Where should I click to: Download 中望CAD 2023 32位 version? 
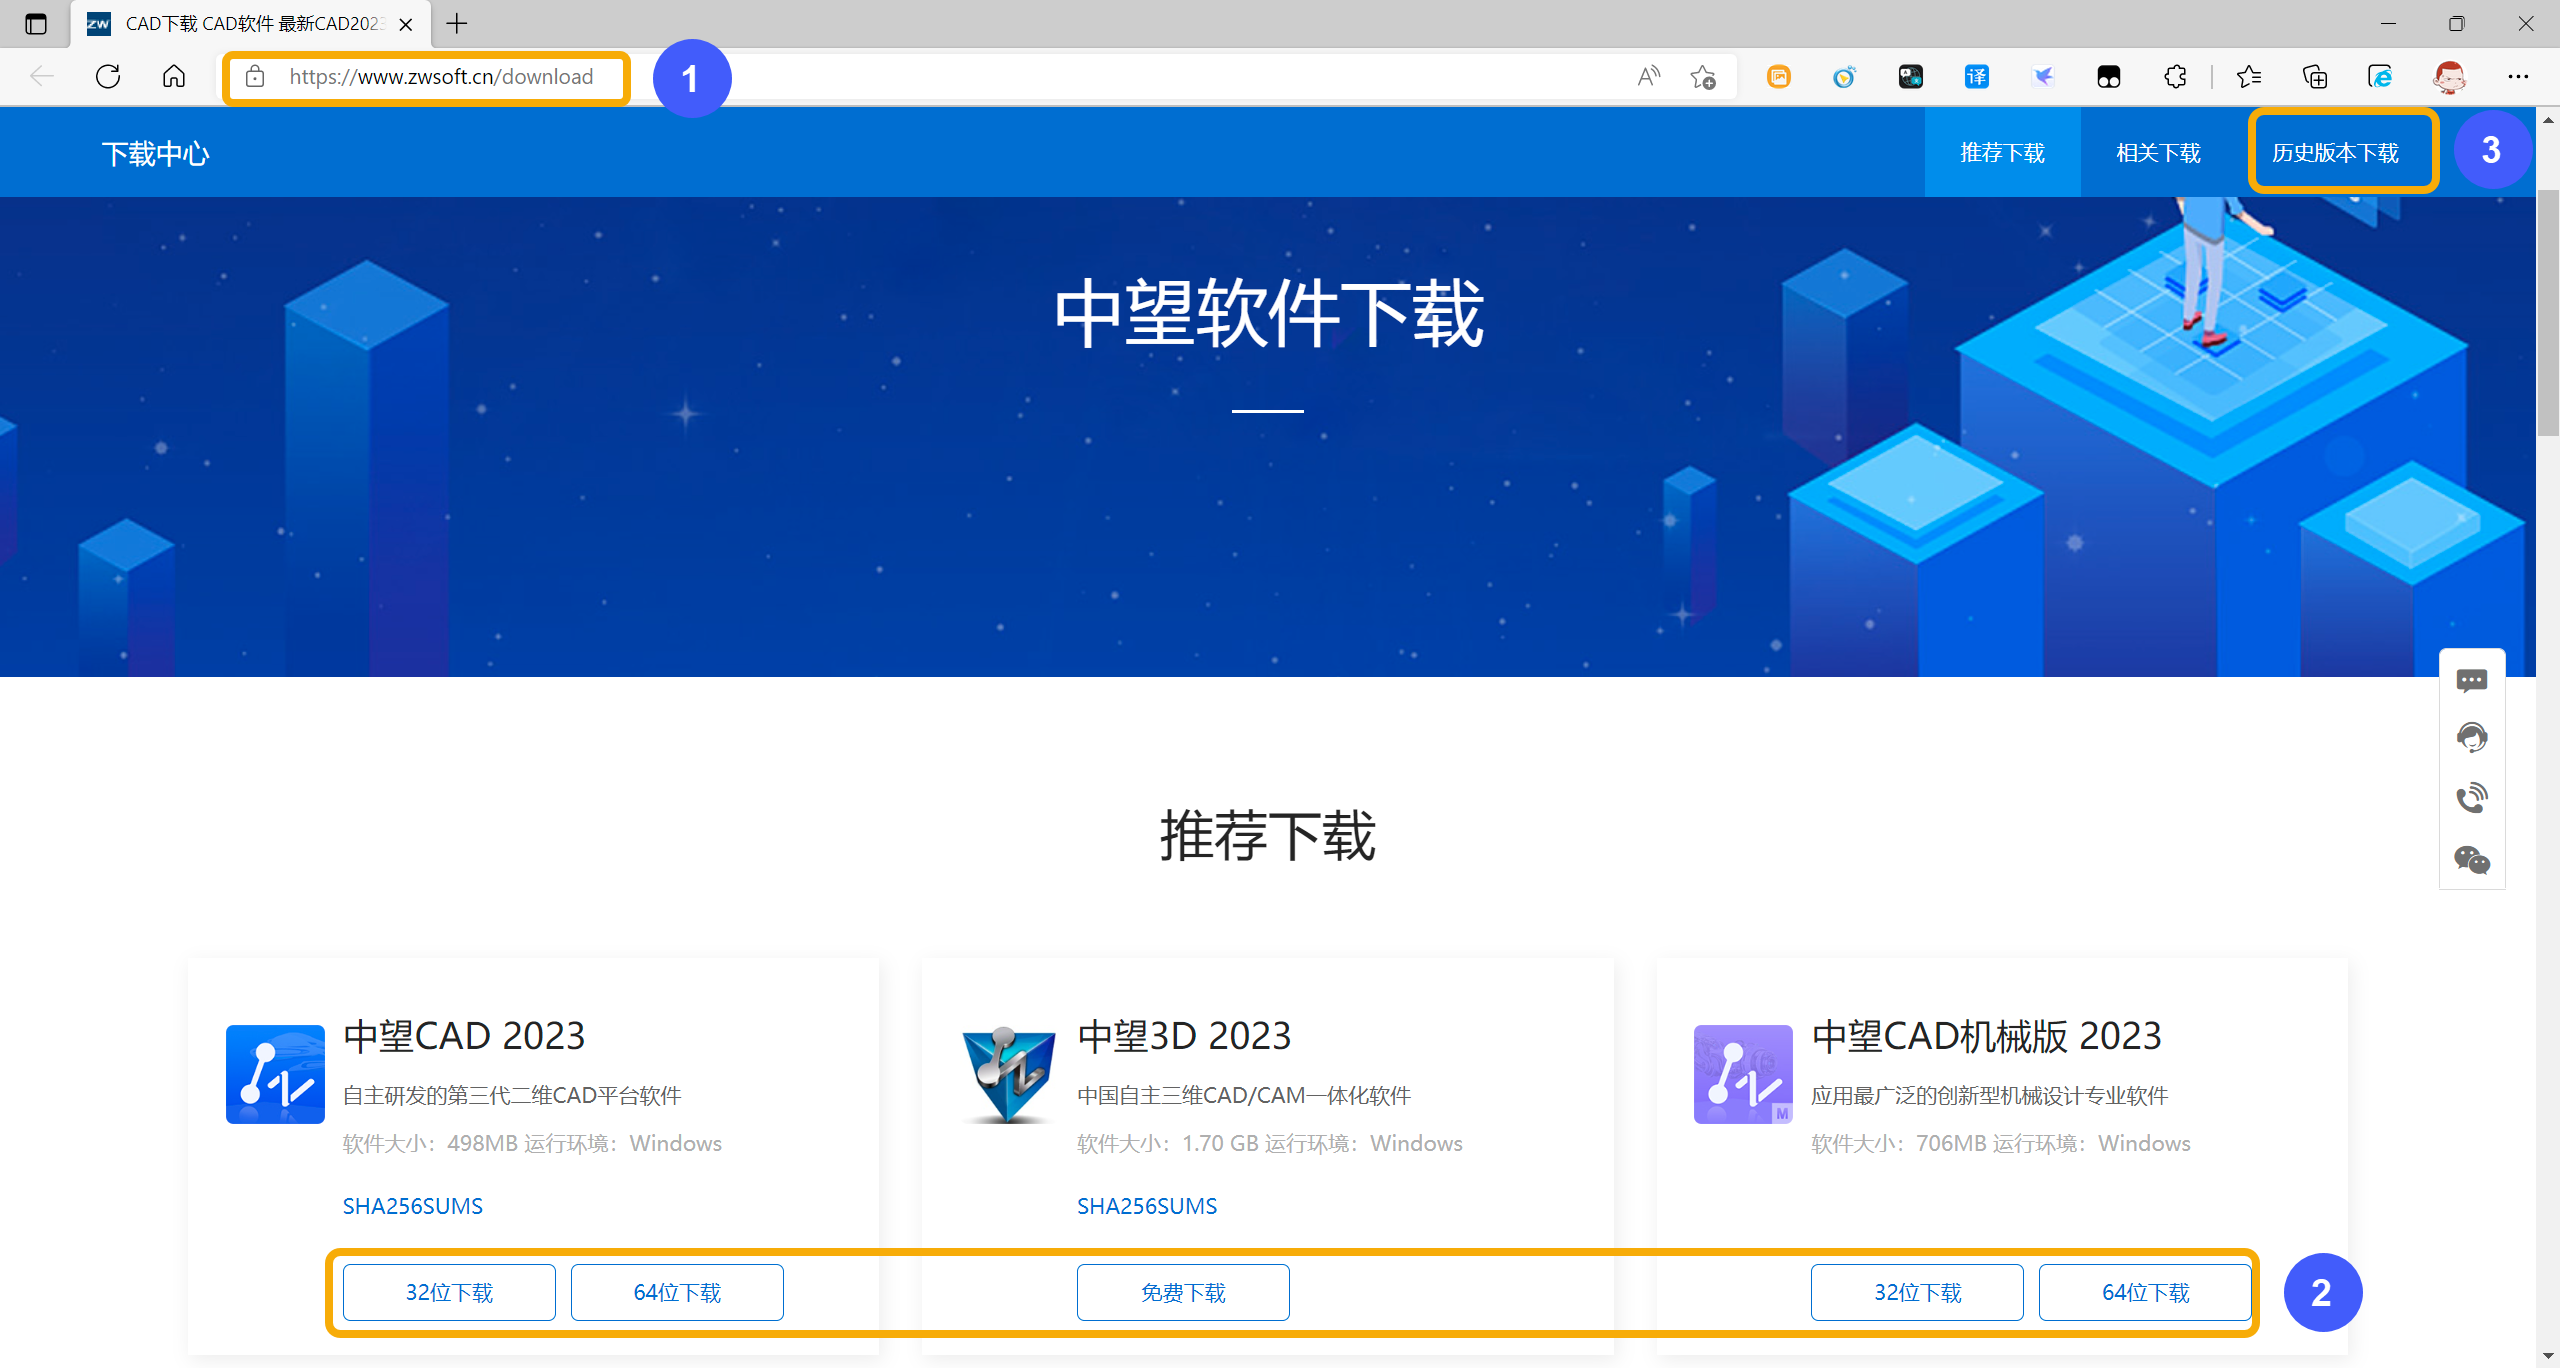coord(449,1293)
